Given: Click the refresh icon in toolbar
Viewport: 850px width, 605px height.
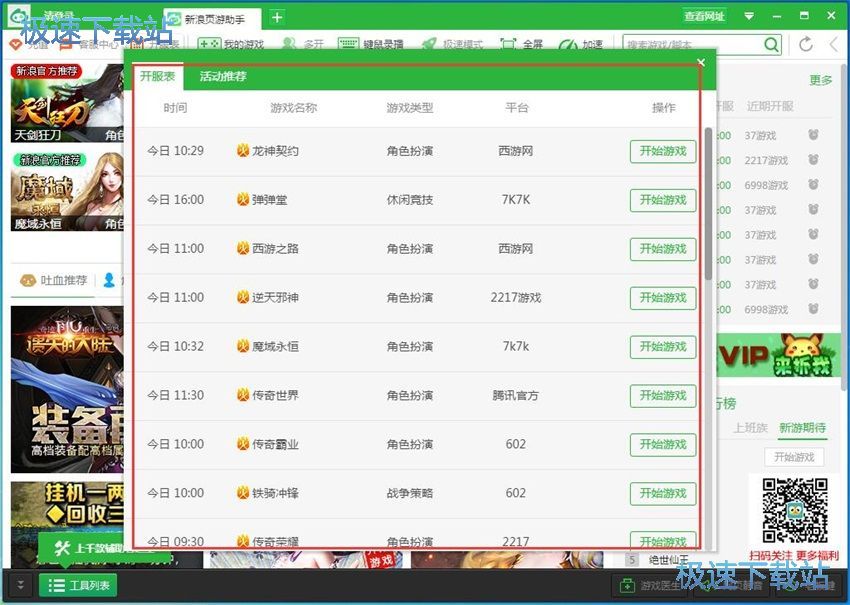Looking at the screenshot, I should pos(806,44).
